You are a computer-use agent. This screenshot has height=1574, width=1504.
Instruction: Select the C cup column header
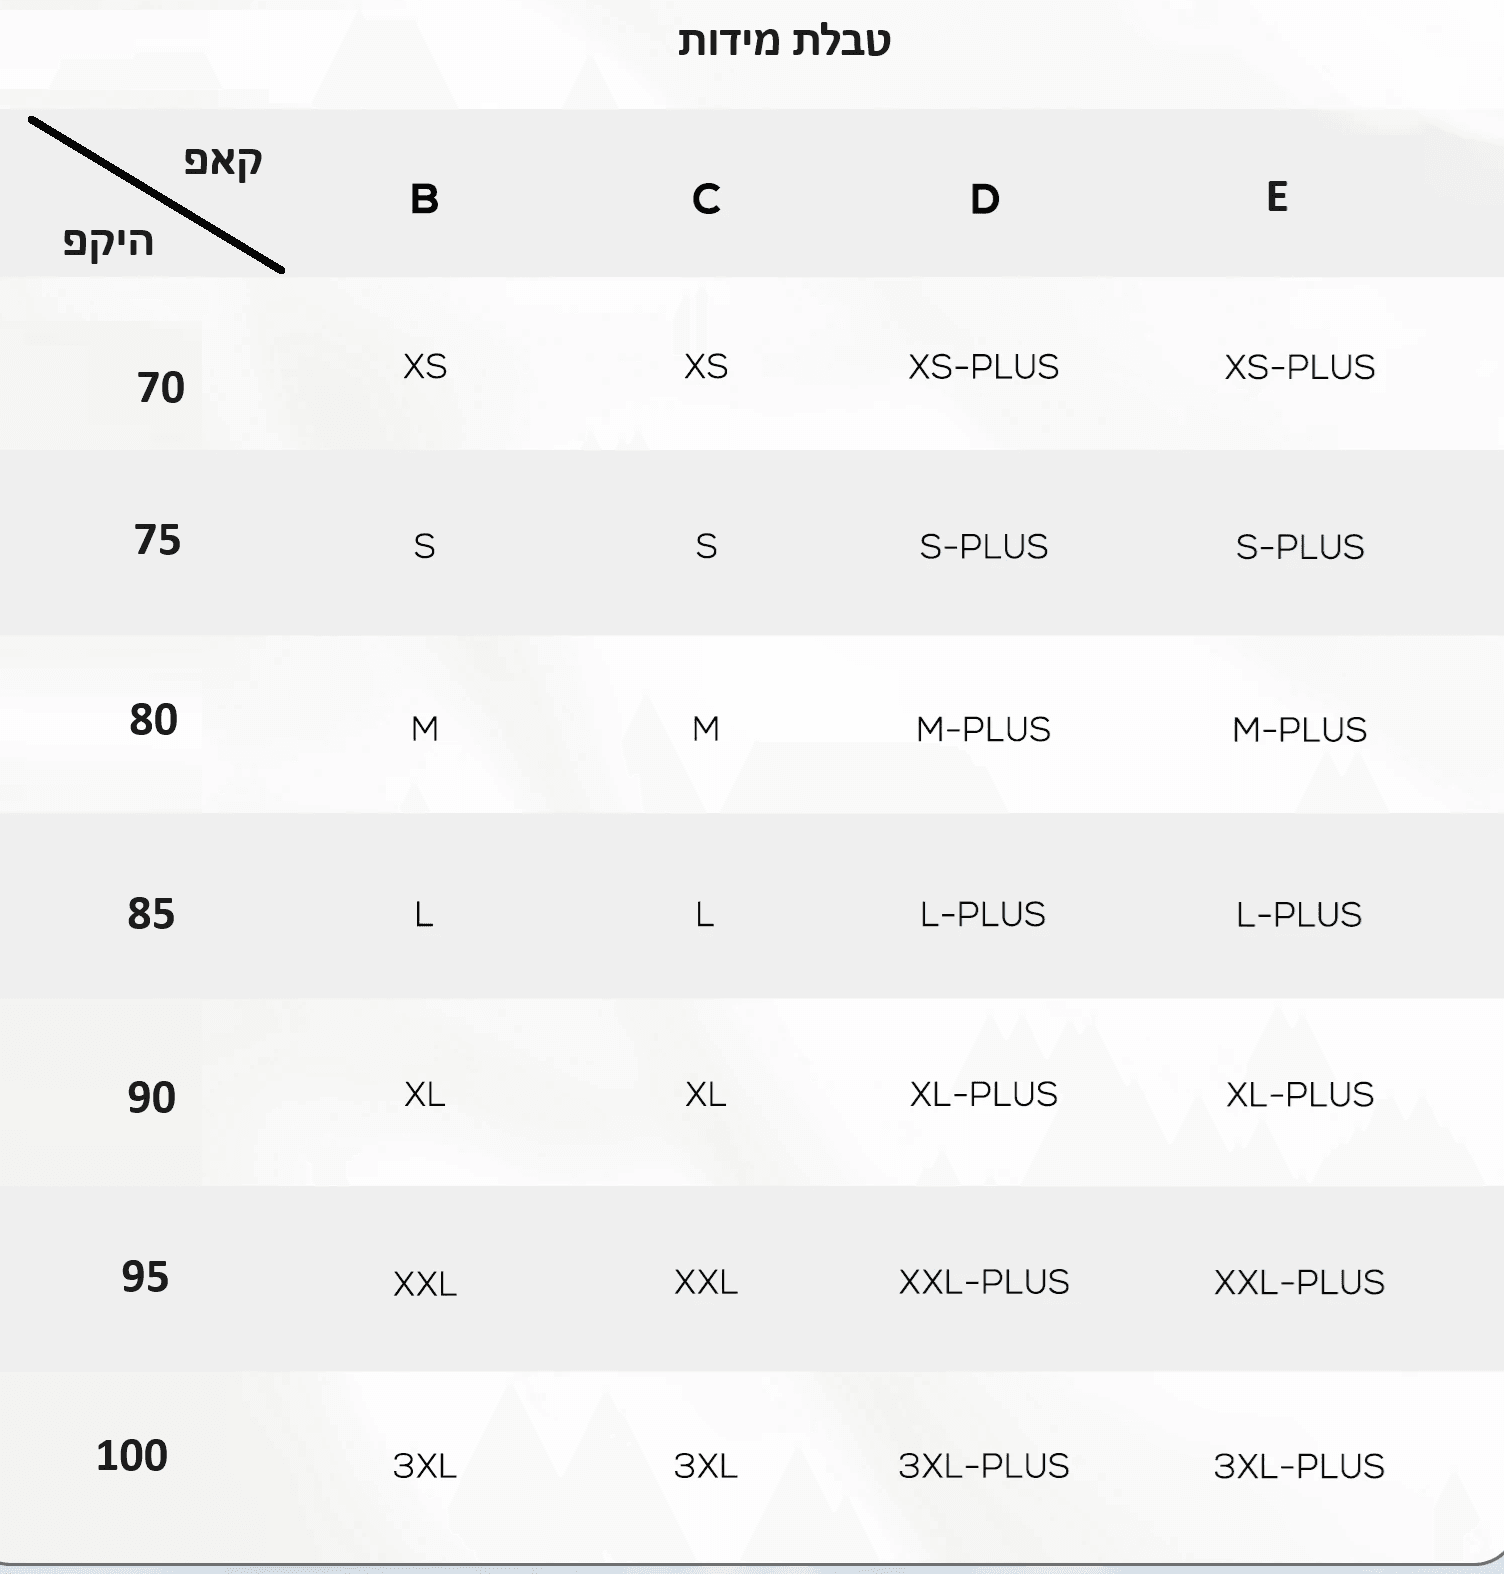[x=706, y=199]
